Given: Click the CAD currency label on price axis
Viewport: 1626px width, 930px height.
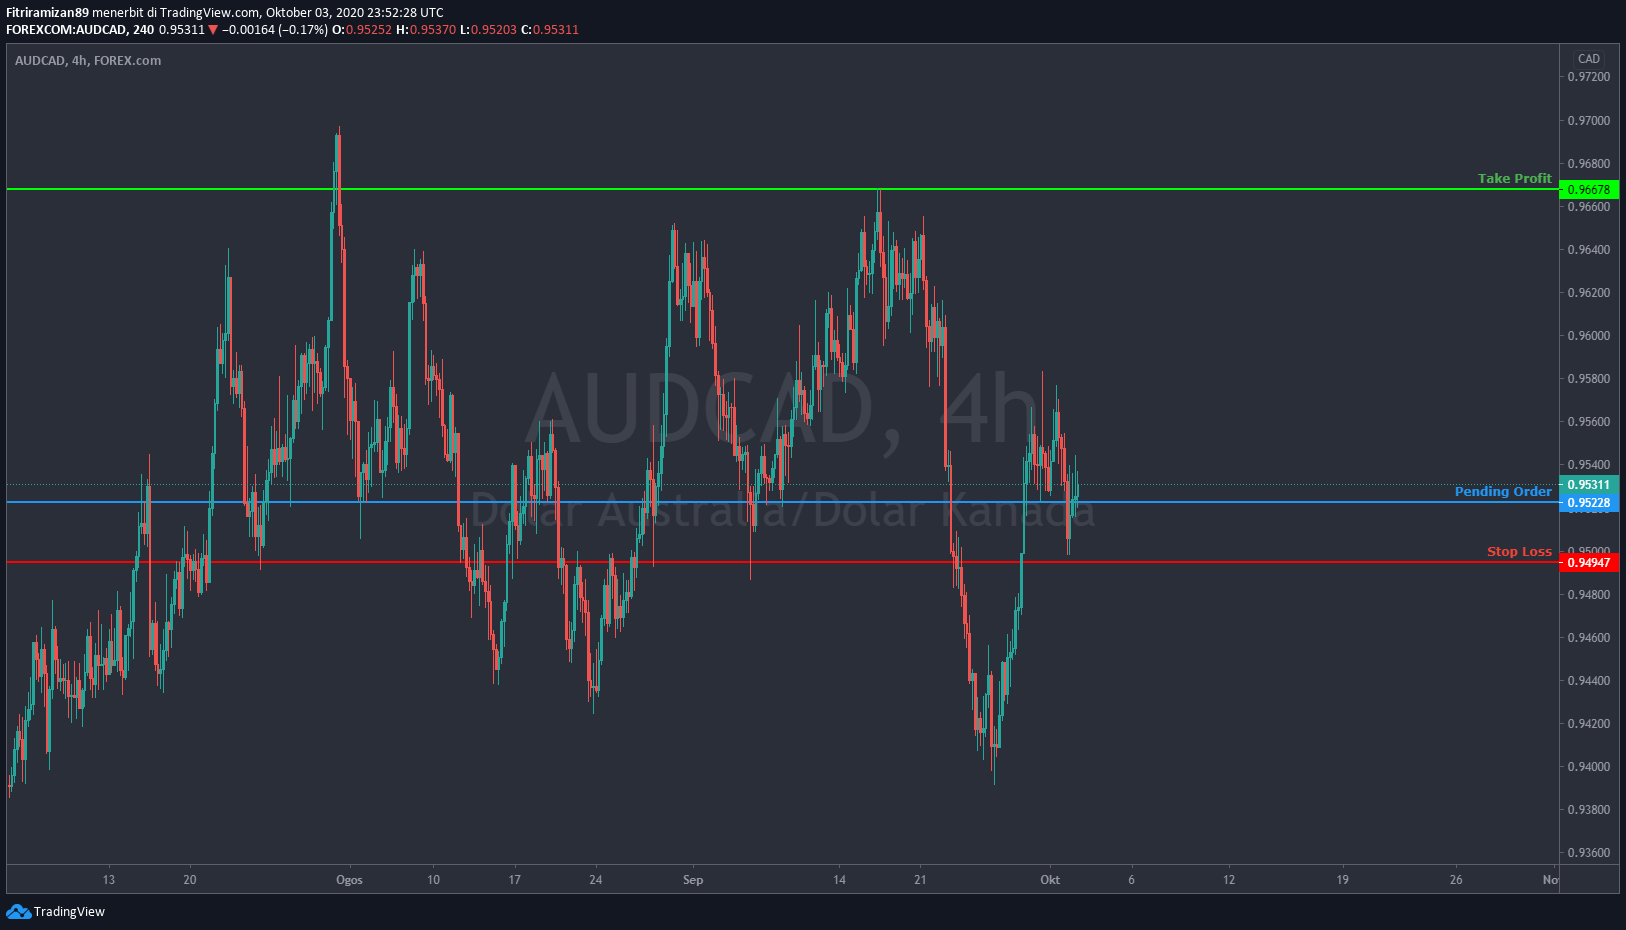Looking at the screenshot, I should [1588, 59].
